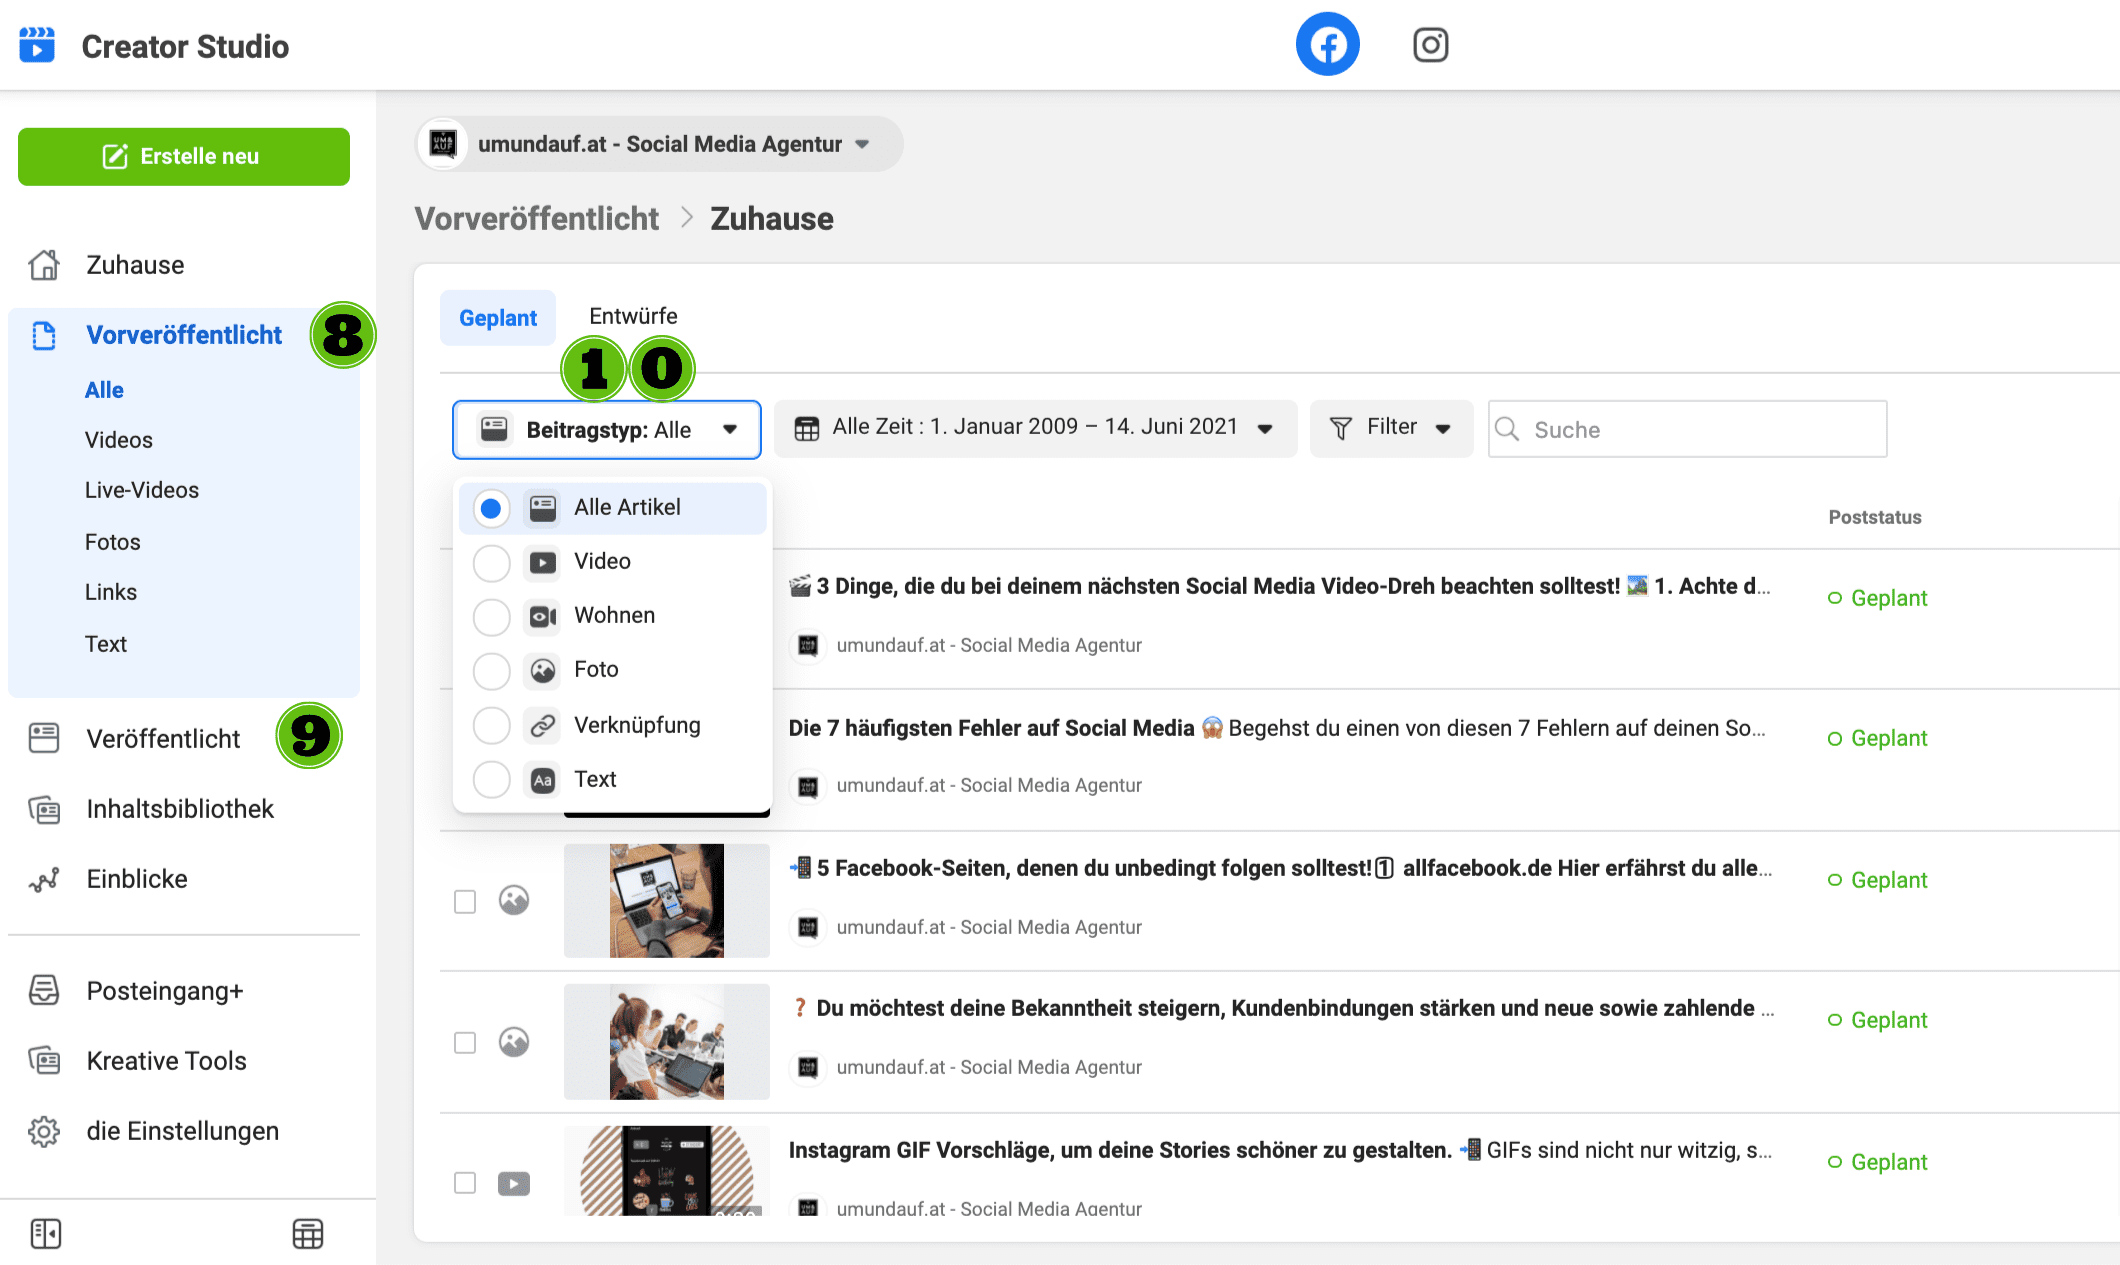Click the Posteingang+ inbox icon

tap(44, 991)
